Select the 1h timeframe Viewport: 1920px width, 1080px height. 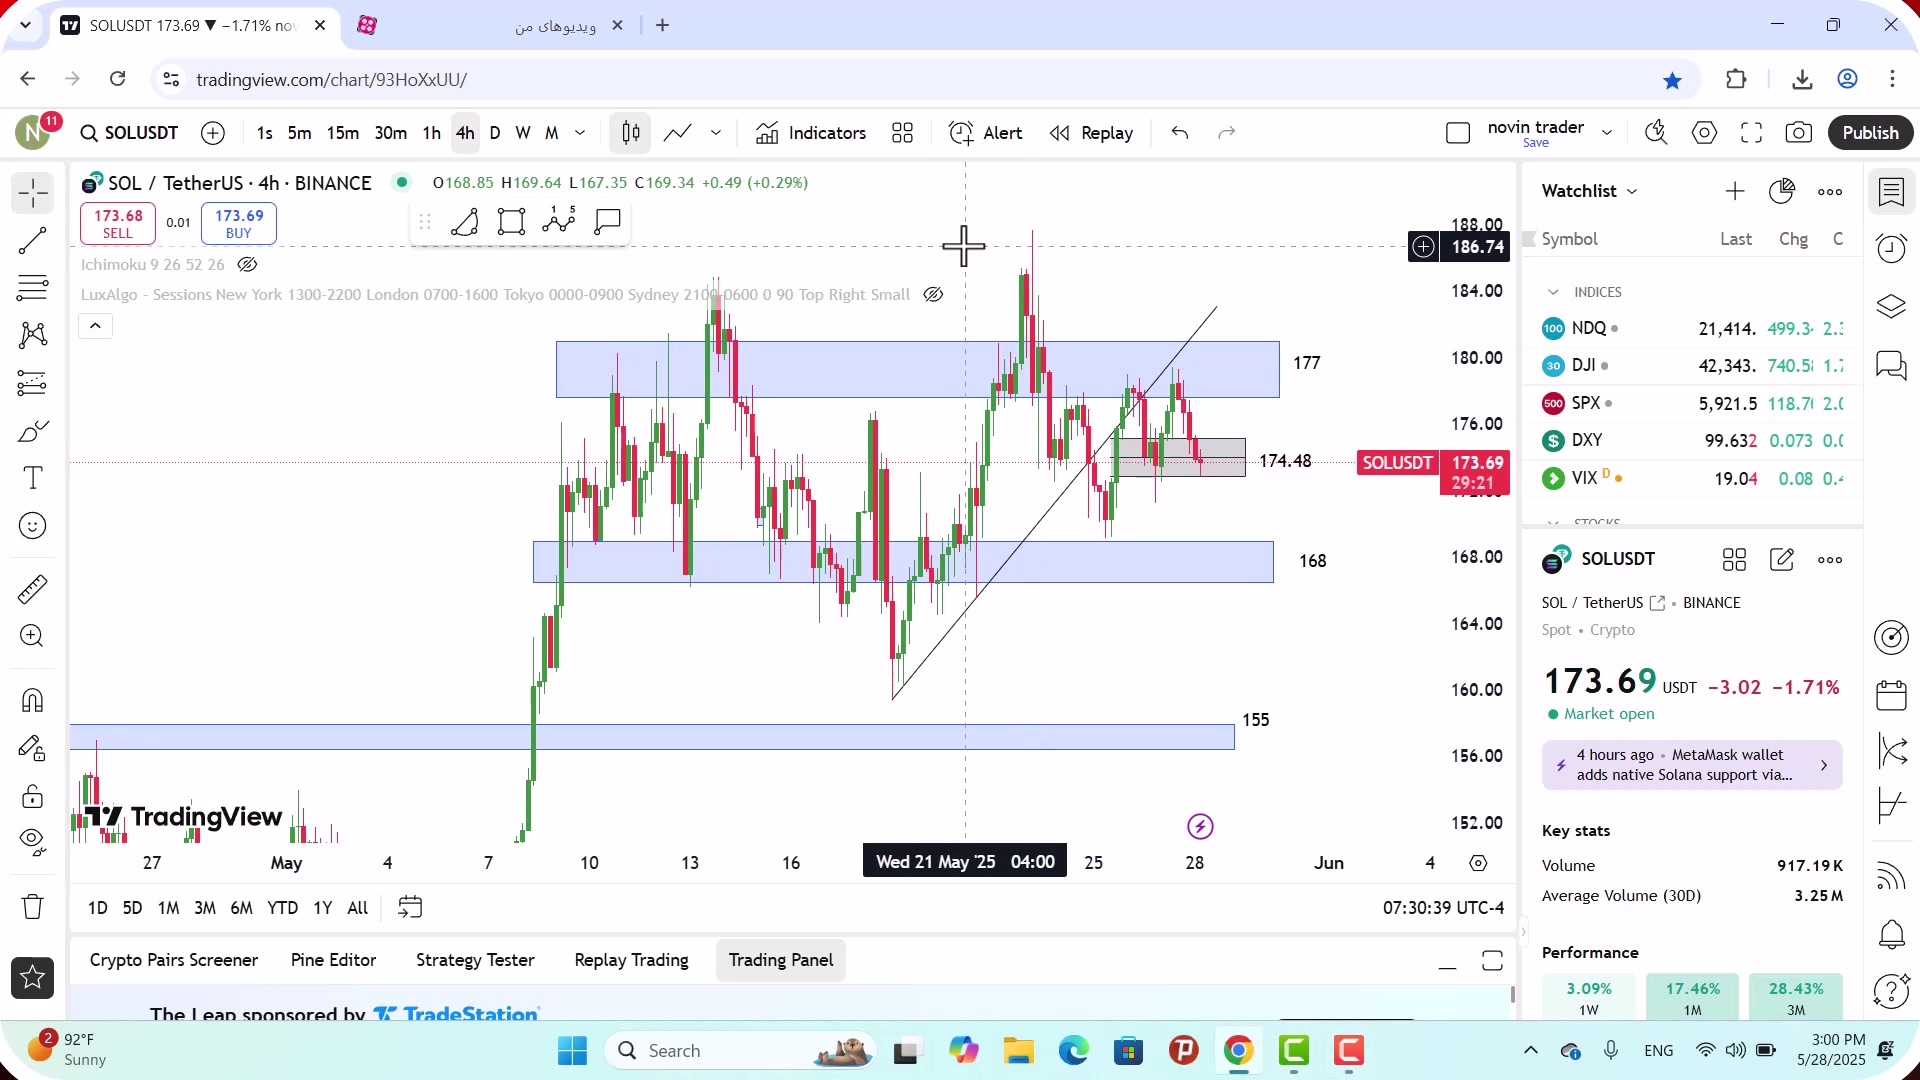(x=431, y=133)
